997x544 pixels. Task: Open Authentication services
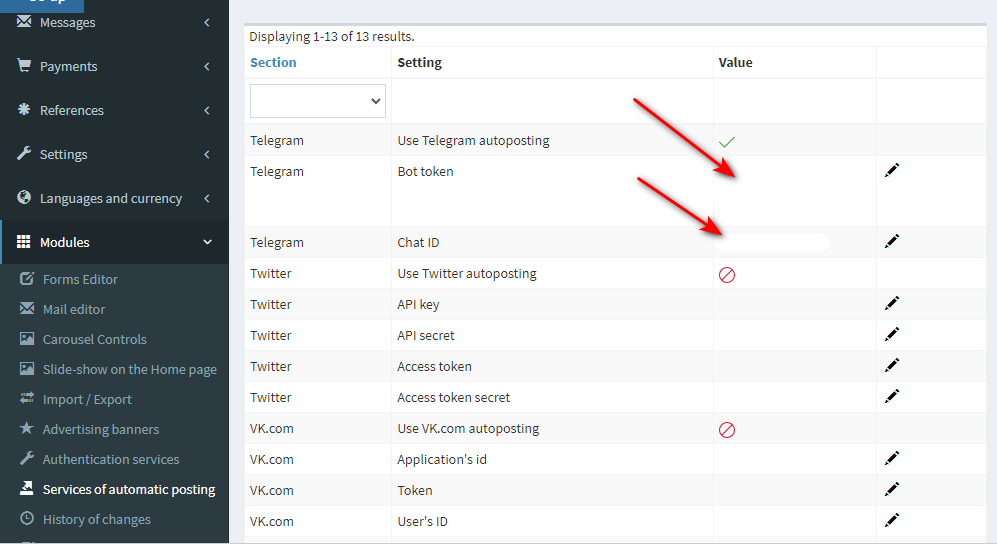point(111,459)
